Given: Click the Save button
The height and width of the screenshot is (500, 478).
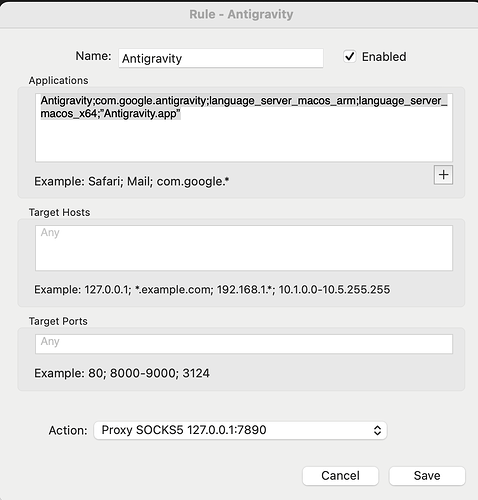Looking at the screenshot, I should 427,476.
